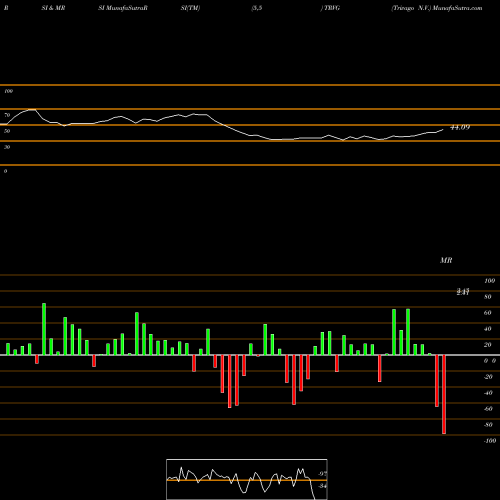Click the "100" label on the left RSI axis
The image size is (500, 500).
pos(8,91)
